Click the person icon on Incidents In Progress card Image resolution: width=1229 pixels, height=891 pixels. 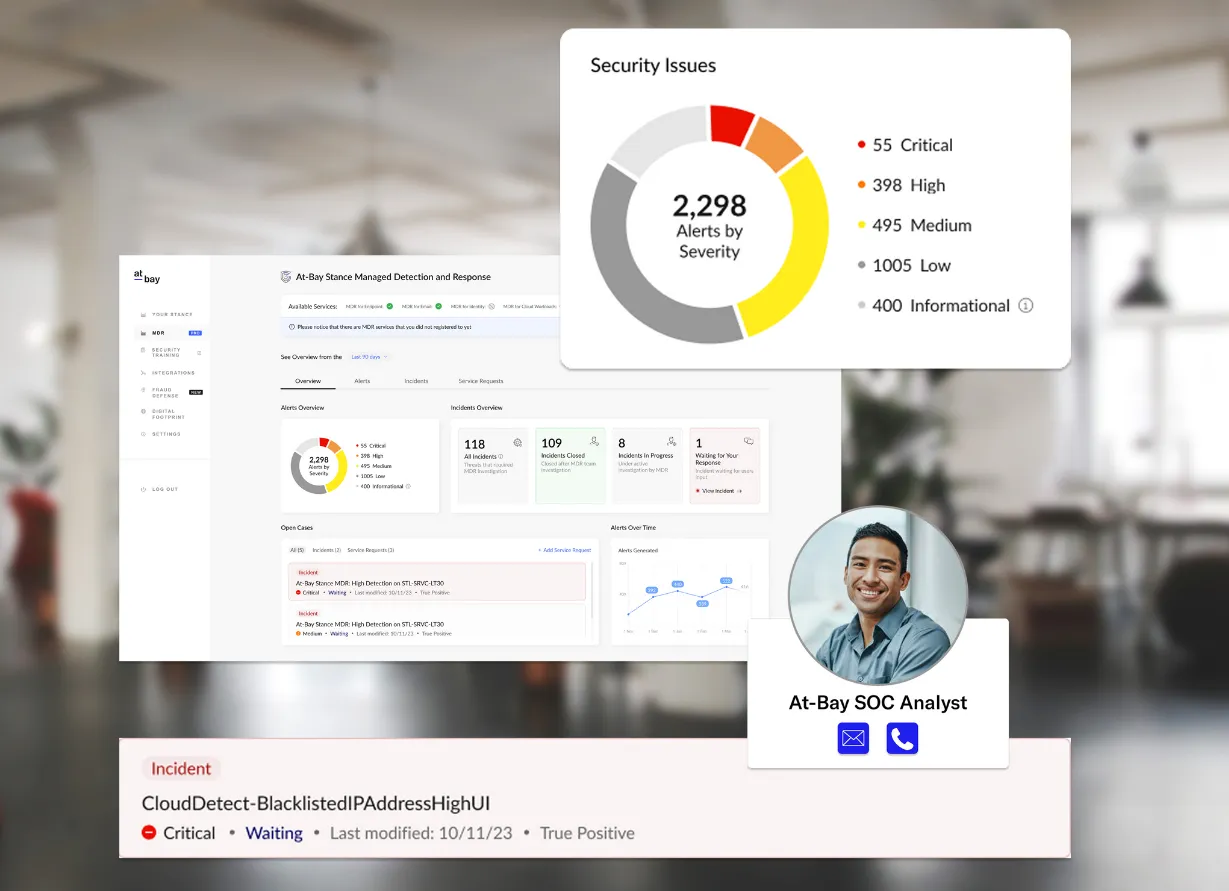[672, 441]
